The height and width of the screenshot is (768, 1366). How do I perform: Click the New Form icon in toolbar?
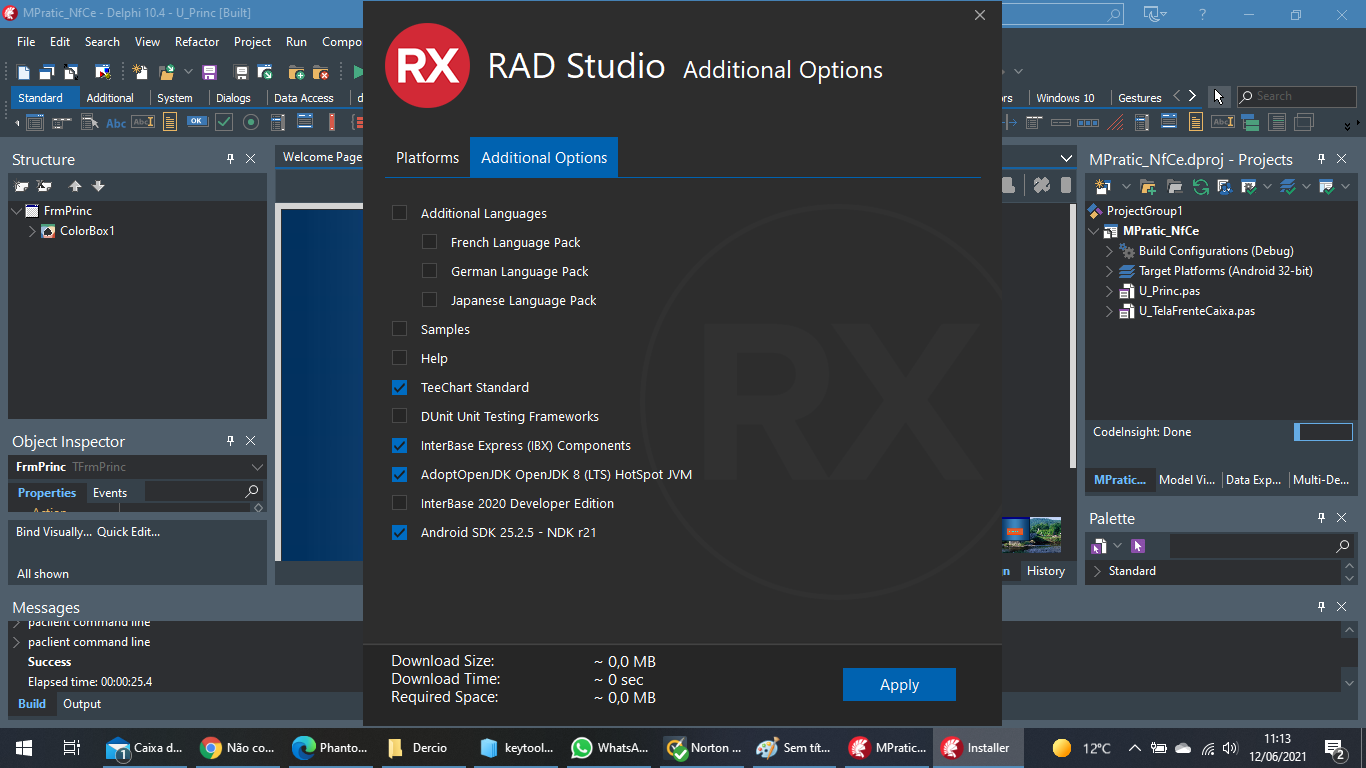[102, 72]
